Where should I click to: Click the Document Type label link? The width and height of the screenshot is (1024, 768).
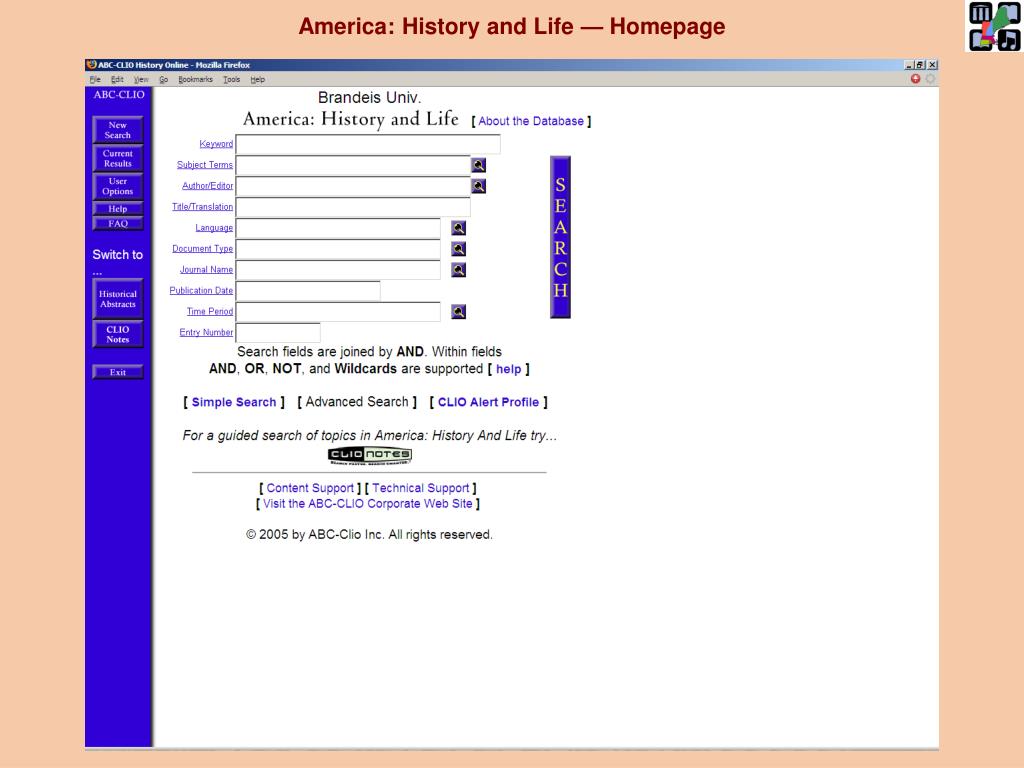[202, 249]
